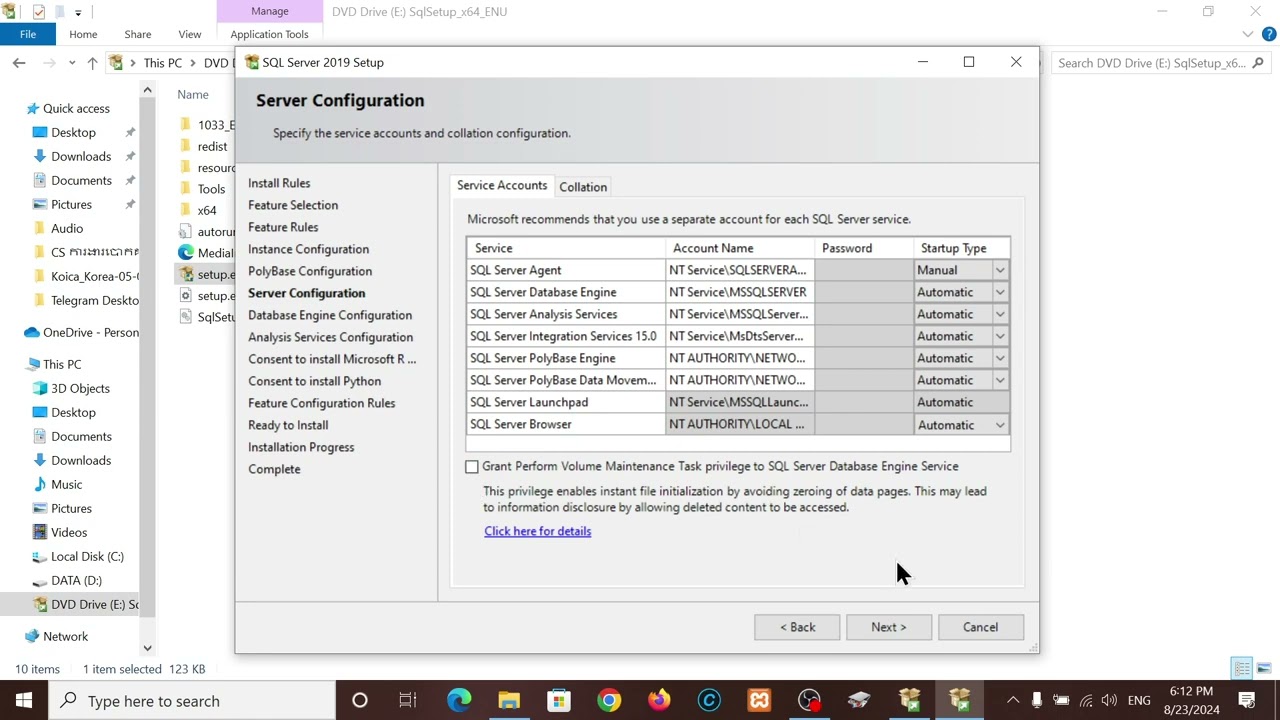Switch to the Collation tab
The height and width of the screenshot is (720, 1280).
[x=583, y=187]
